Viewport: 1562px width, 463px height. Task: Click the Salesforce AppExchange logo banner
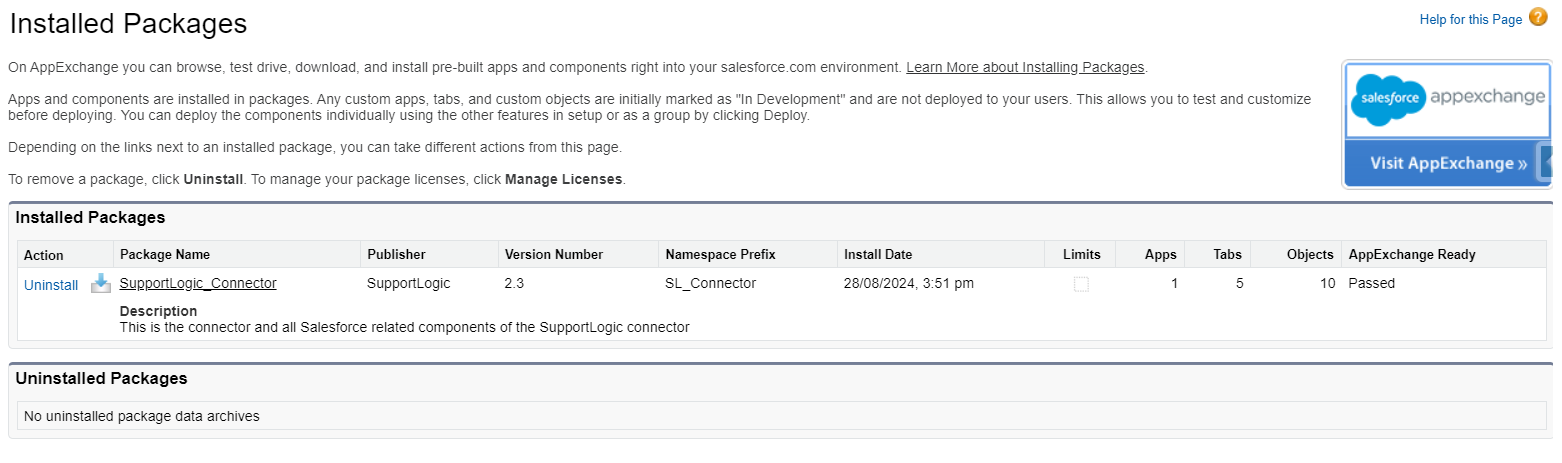click(1448, 100)
